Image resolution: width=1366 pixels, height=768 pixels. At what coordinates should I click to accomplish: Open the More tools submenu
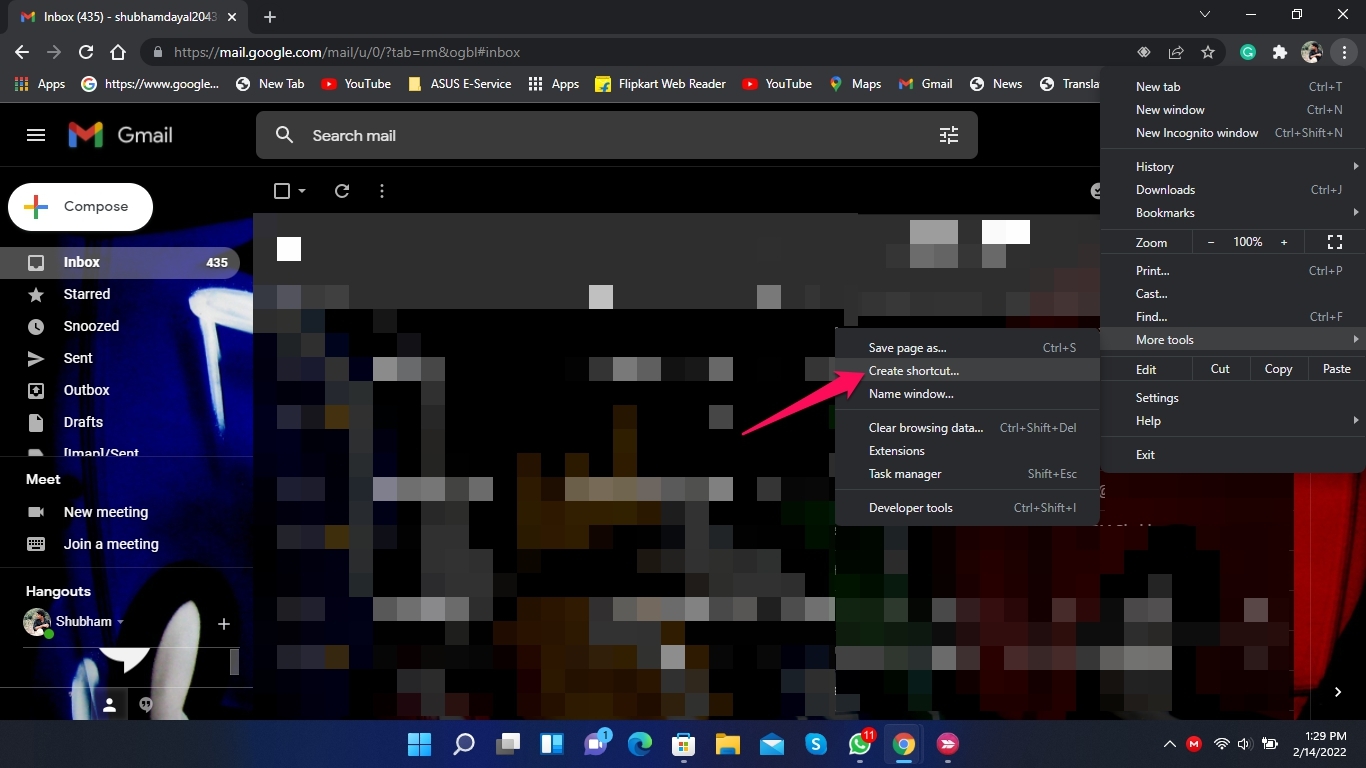tap(1232, 339)
